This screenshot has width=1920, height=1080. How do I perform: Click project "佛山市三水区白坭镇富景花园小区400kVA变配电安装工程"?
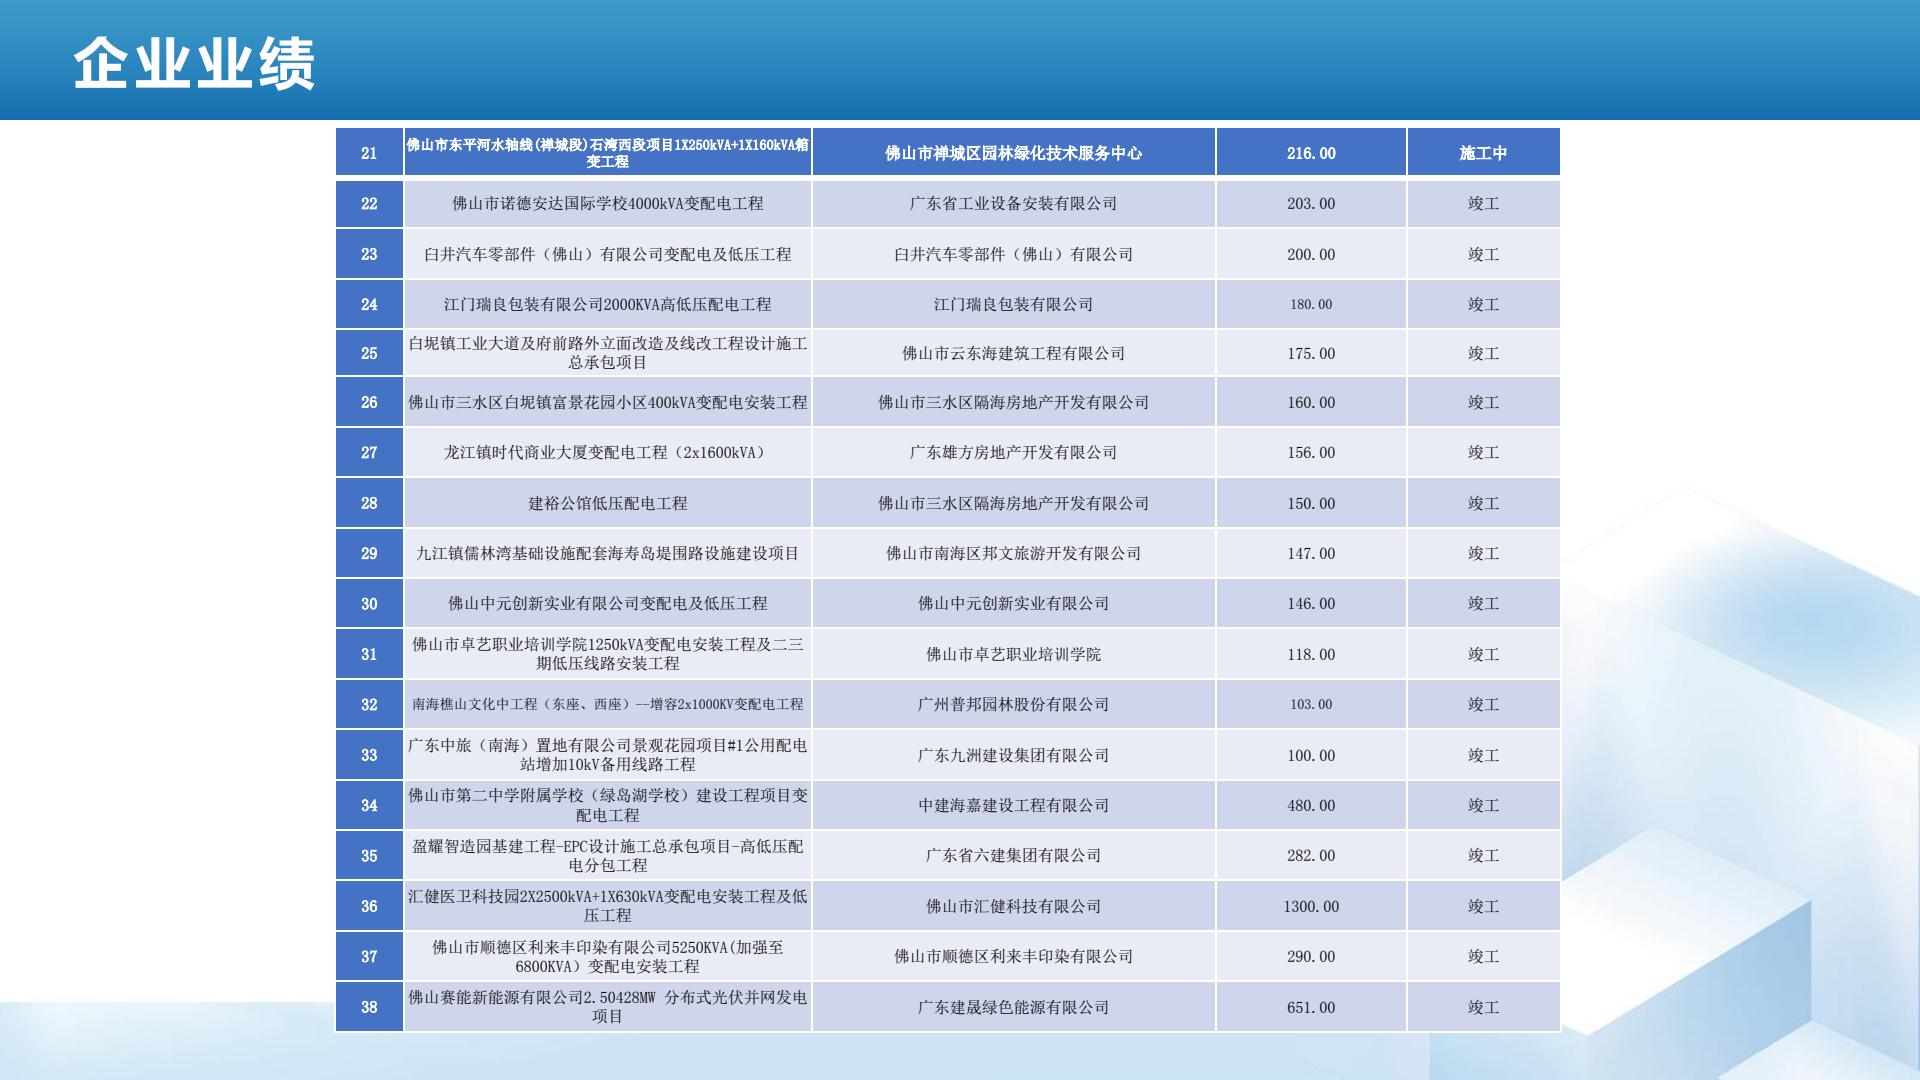pyautogui.click(x=608, y=403)
